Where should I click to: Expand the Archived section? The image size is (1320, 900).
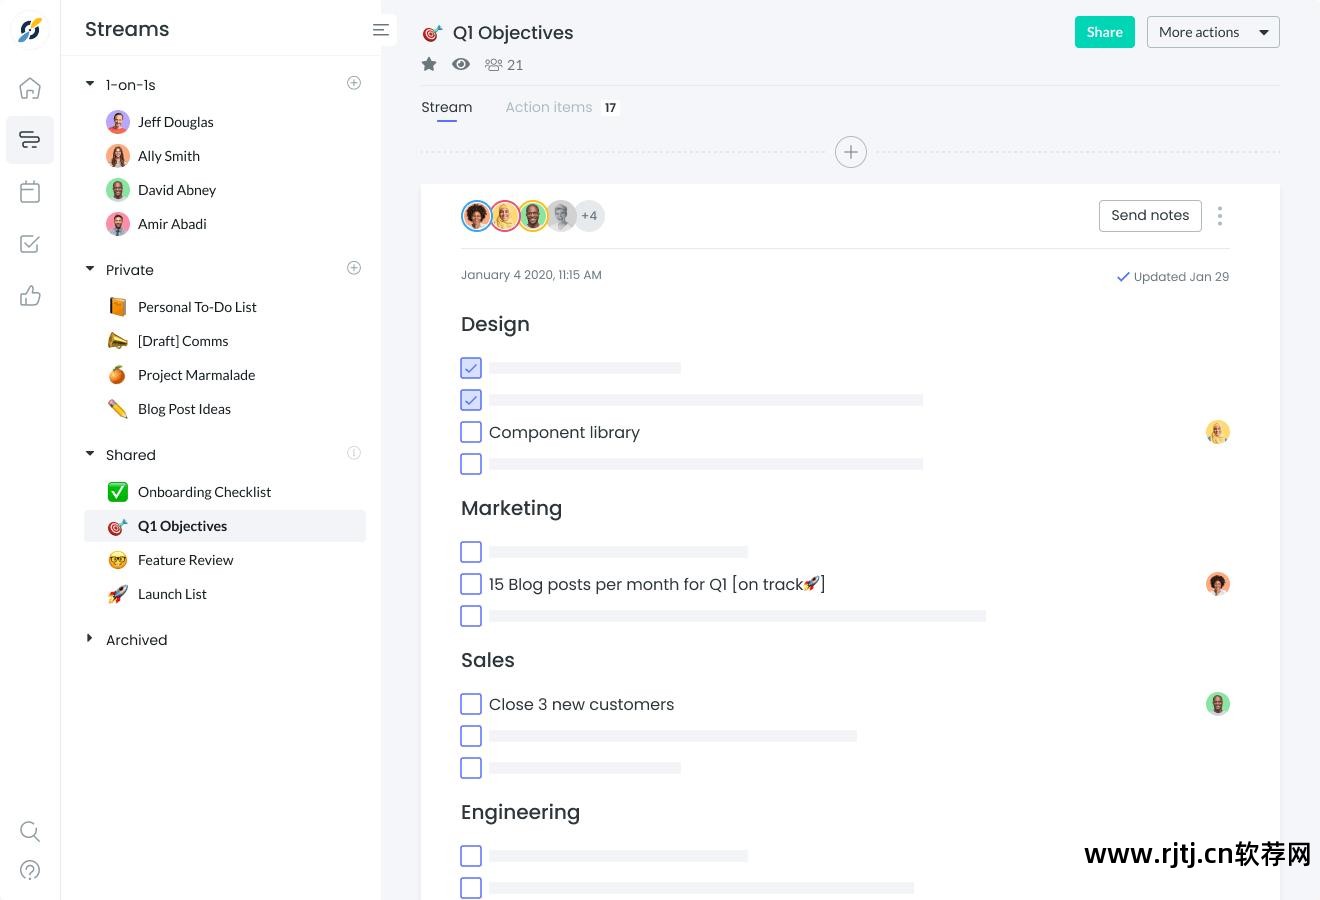click(90, 639)
